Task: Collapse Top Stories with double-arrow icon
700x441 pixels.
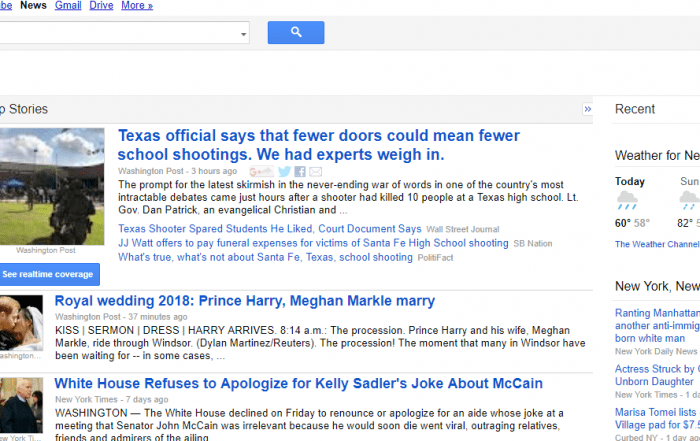Action: point(588,109)
